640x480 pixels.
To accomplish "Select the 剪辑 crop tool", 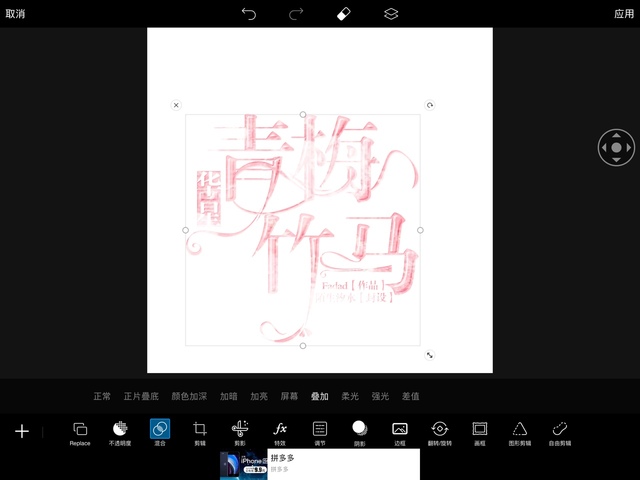I will pos(200,431).
